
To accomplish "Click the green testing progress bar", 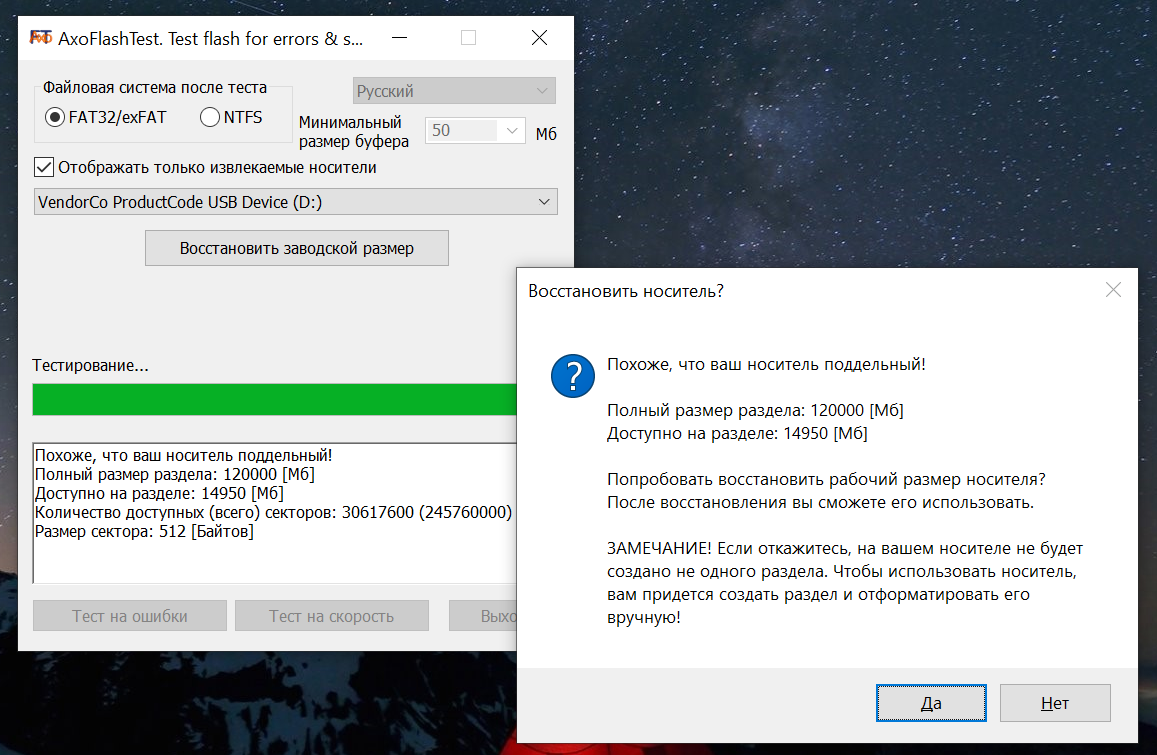I will (270, 399).
